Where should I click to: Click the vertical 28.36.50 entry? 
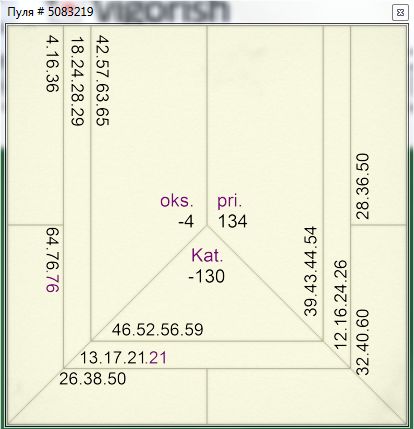point(363,186)
